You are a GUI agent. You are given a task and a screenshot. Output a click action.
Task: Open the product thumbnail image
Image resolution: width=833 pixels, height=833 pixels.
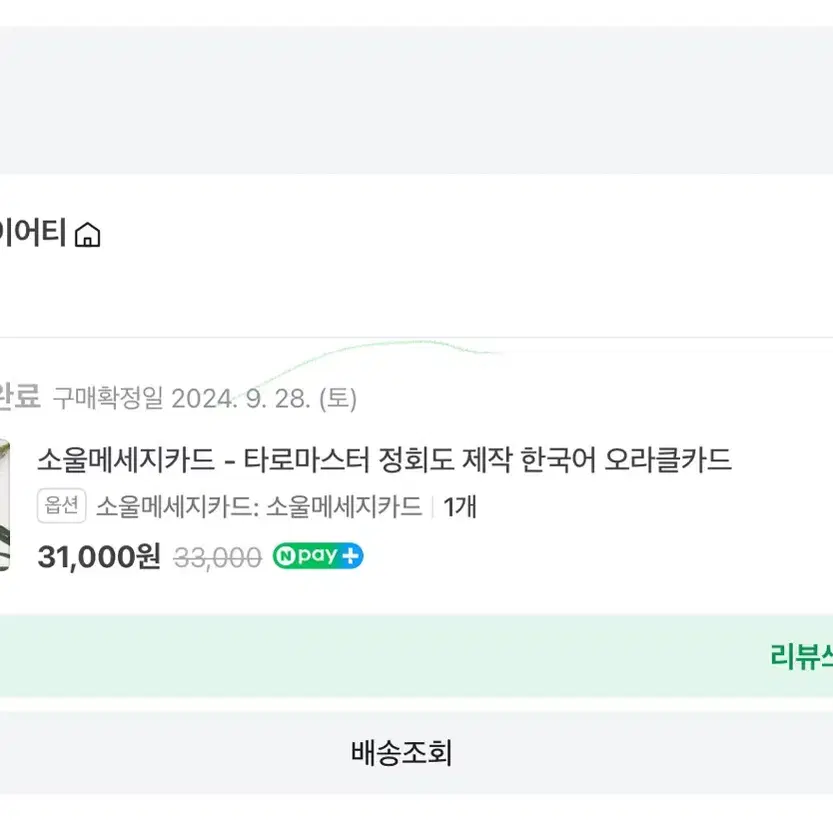4,505
